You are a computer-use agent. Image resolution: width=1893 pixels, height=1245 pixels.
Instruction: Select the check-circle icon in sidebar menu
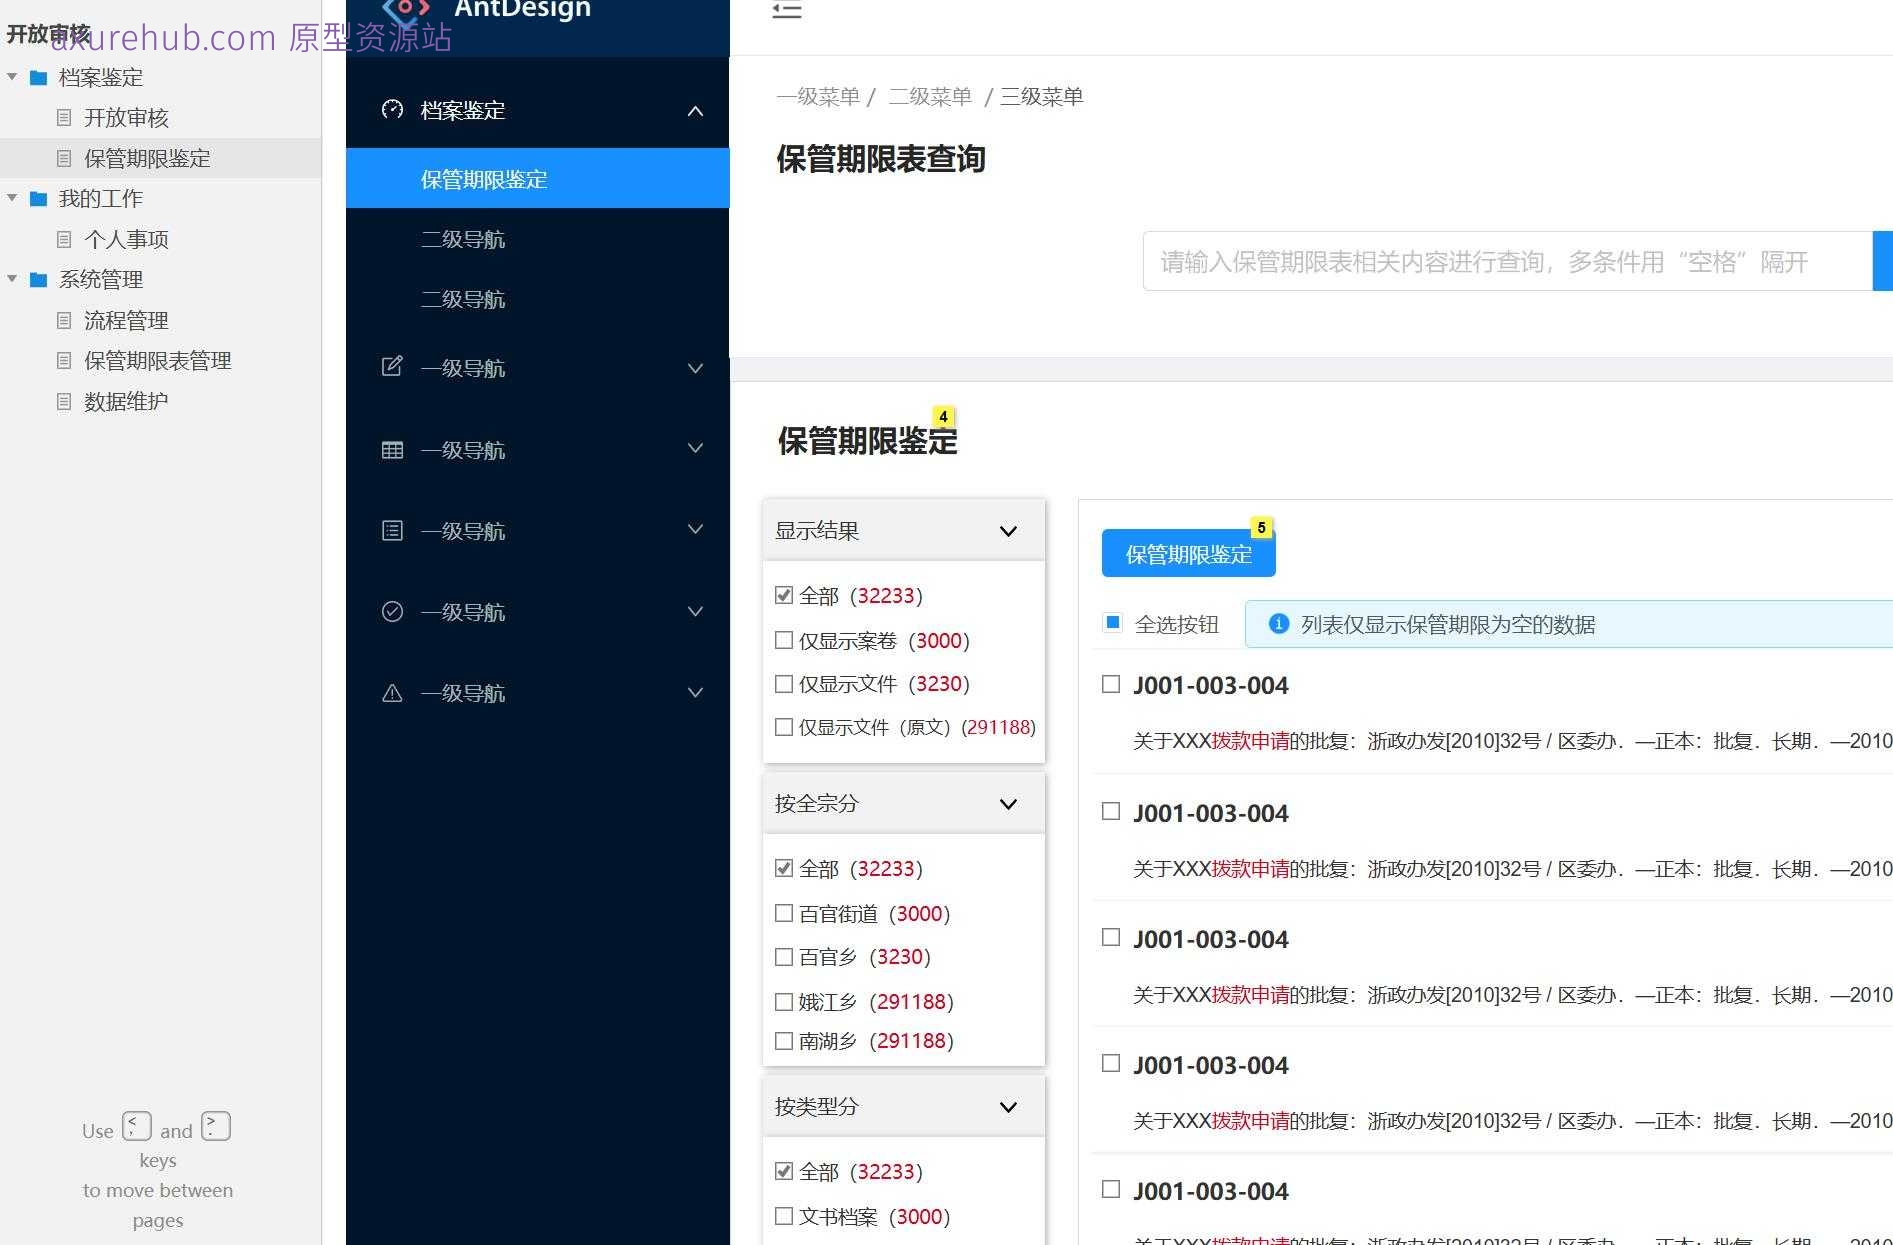[392, 611]
